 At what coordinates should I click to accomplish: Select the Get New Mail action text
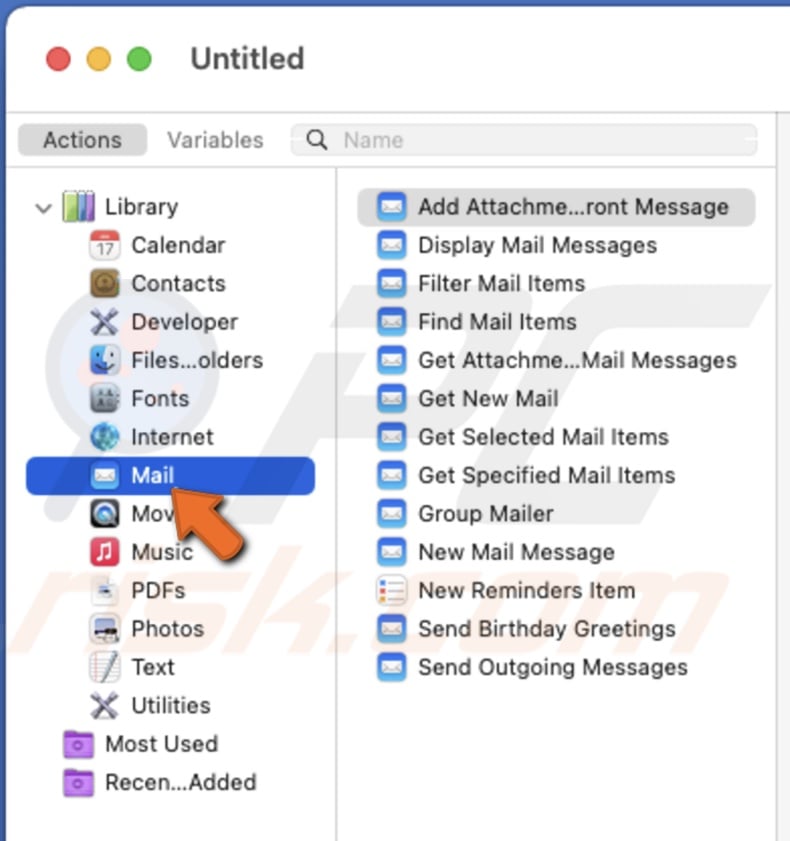click(x=488, y=399)
